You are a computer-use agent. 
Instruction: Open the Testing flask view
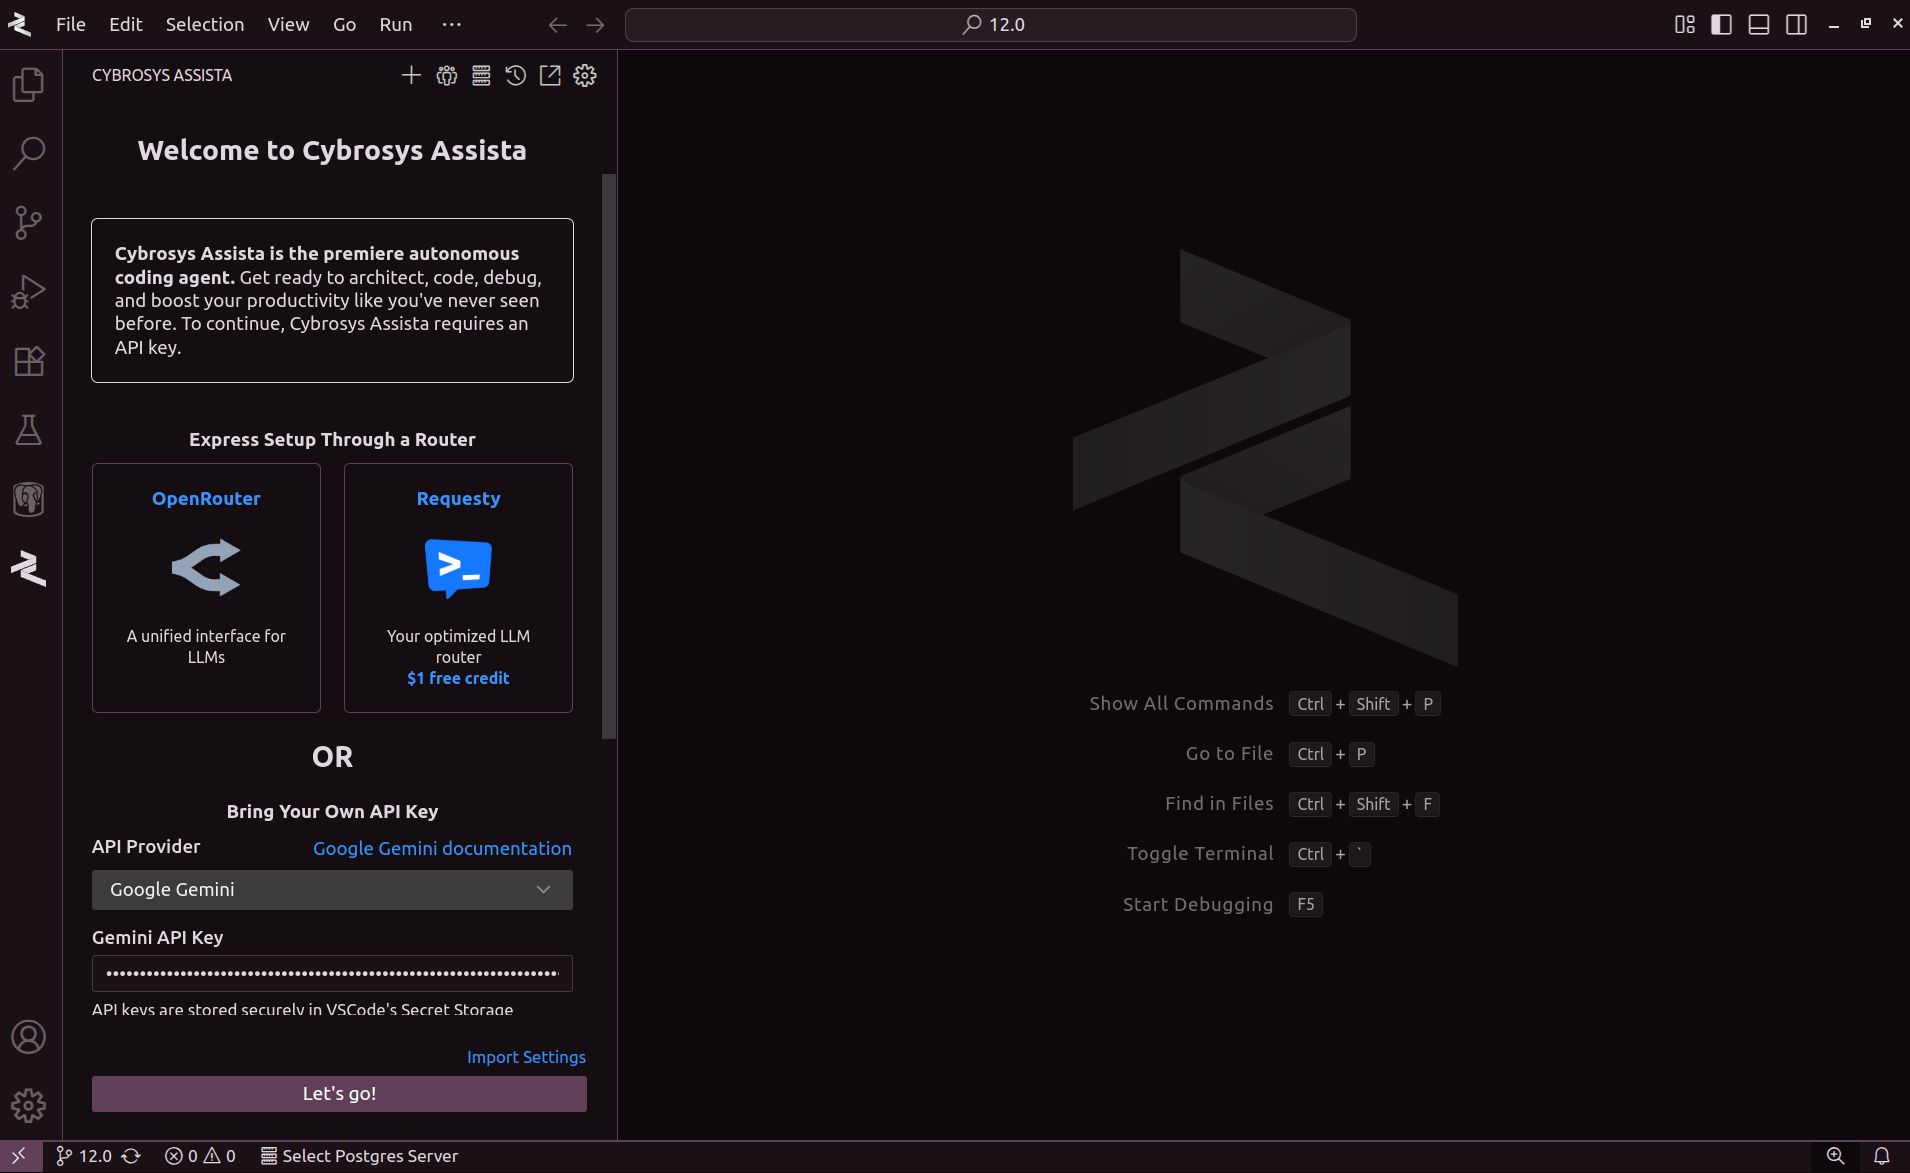(29, 430)
